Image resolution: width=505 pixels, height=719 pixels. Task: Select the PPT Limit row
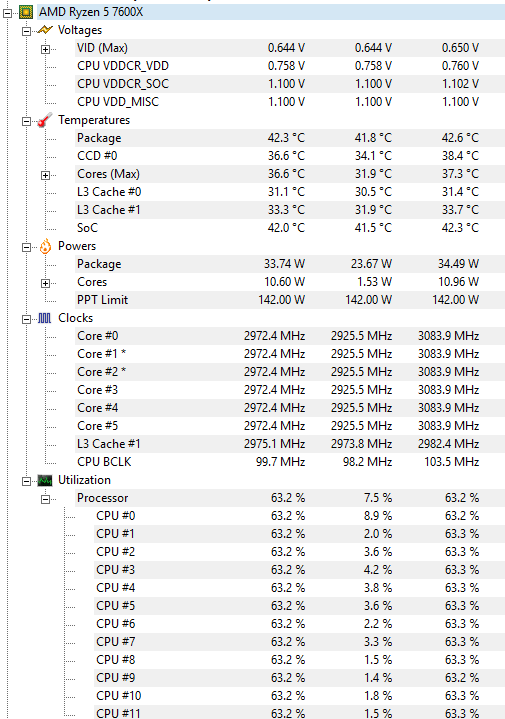coord(290,300)
